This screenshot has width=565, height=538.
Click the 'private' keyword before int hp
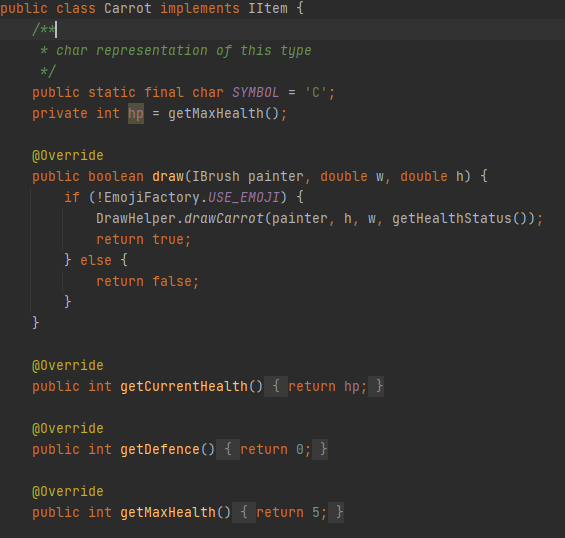60,114
